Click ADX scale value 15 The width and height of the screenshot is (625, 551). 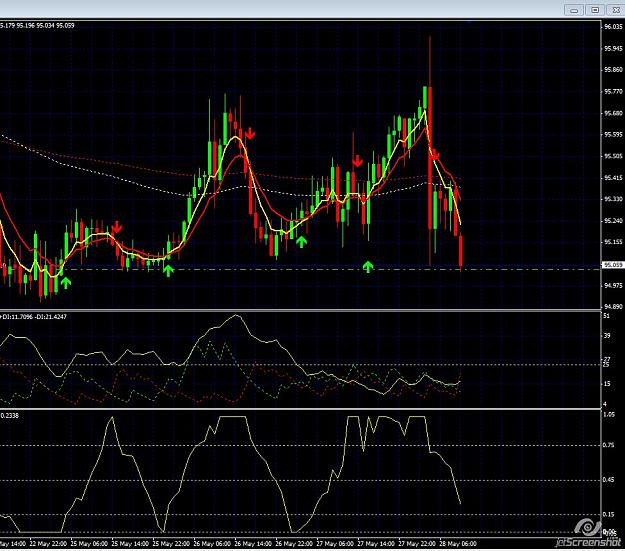tap(606, 384)
